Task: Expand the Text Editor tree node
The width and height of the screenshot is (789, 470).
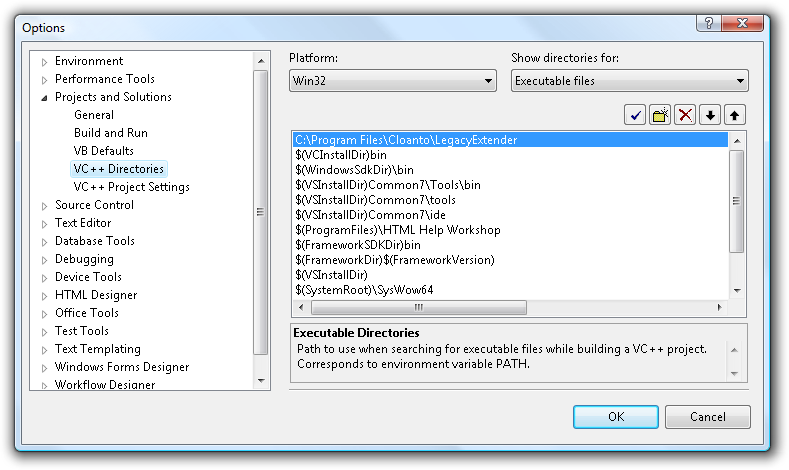Action: 44,224
